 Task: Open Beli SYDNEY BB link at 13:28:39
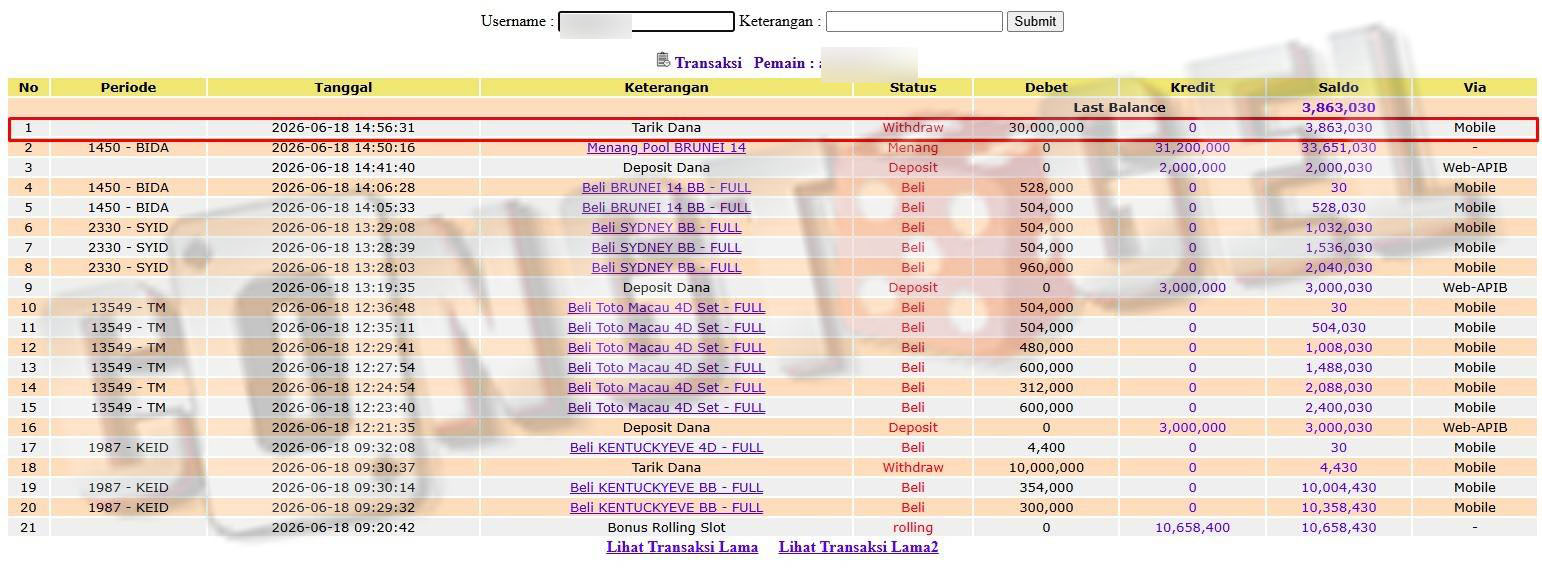pyautogui.click(x=666, y=247)
